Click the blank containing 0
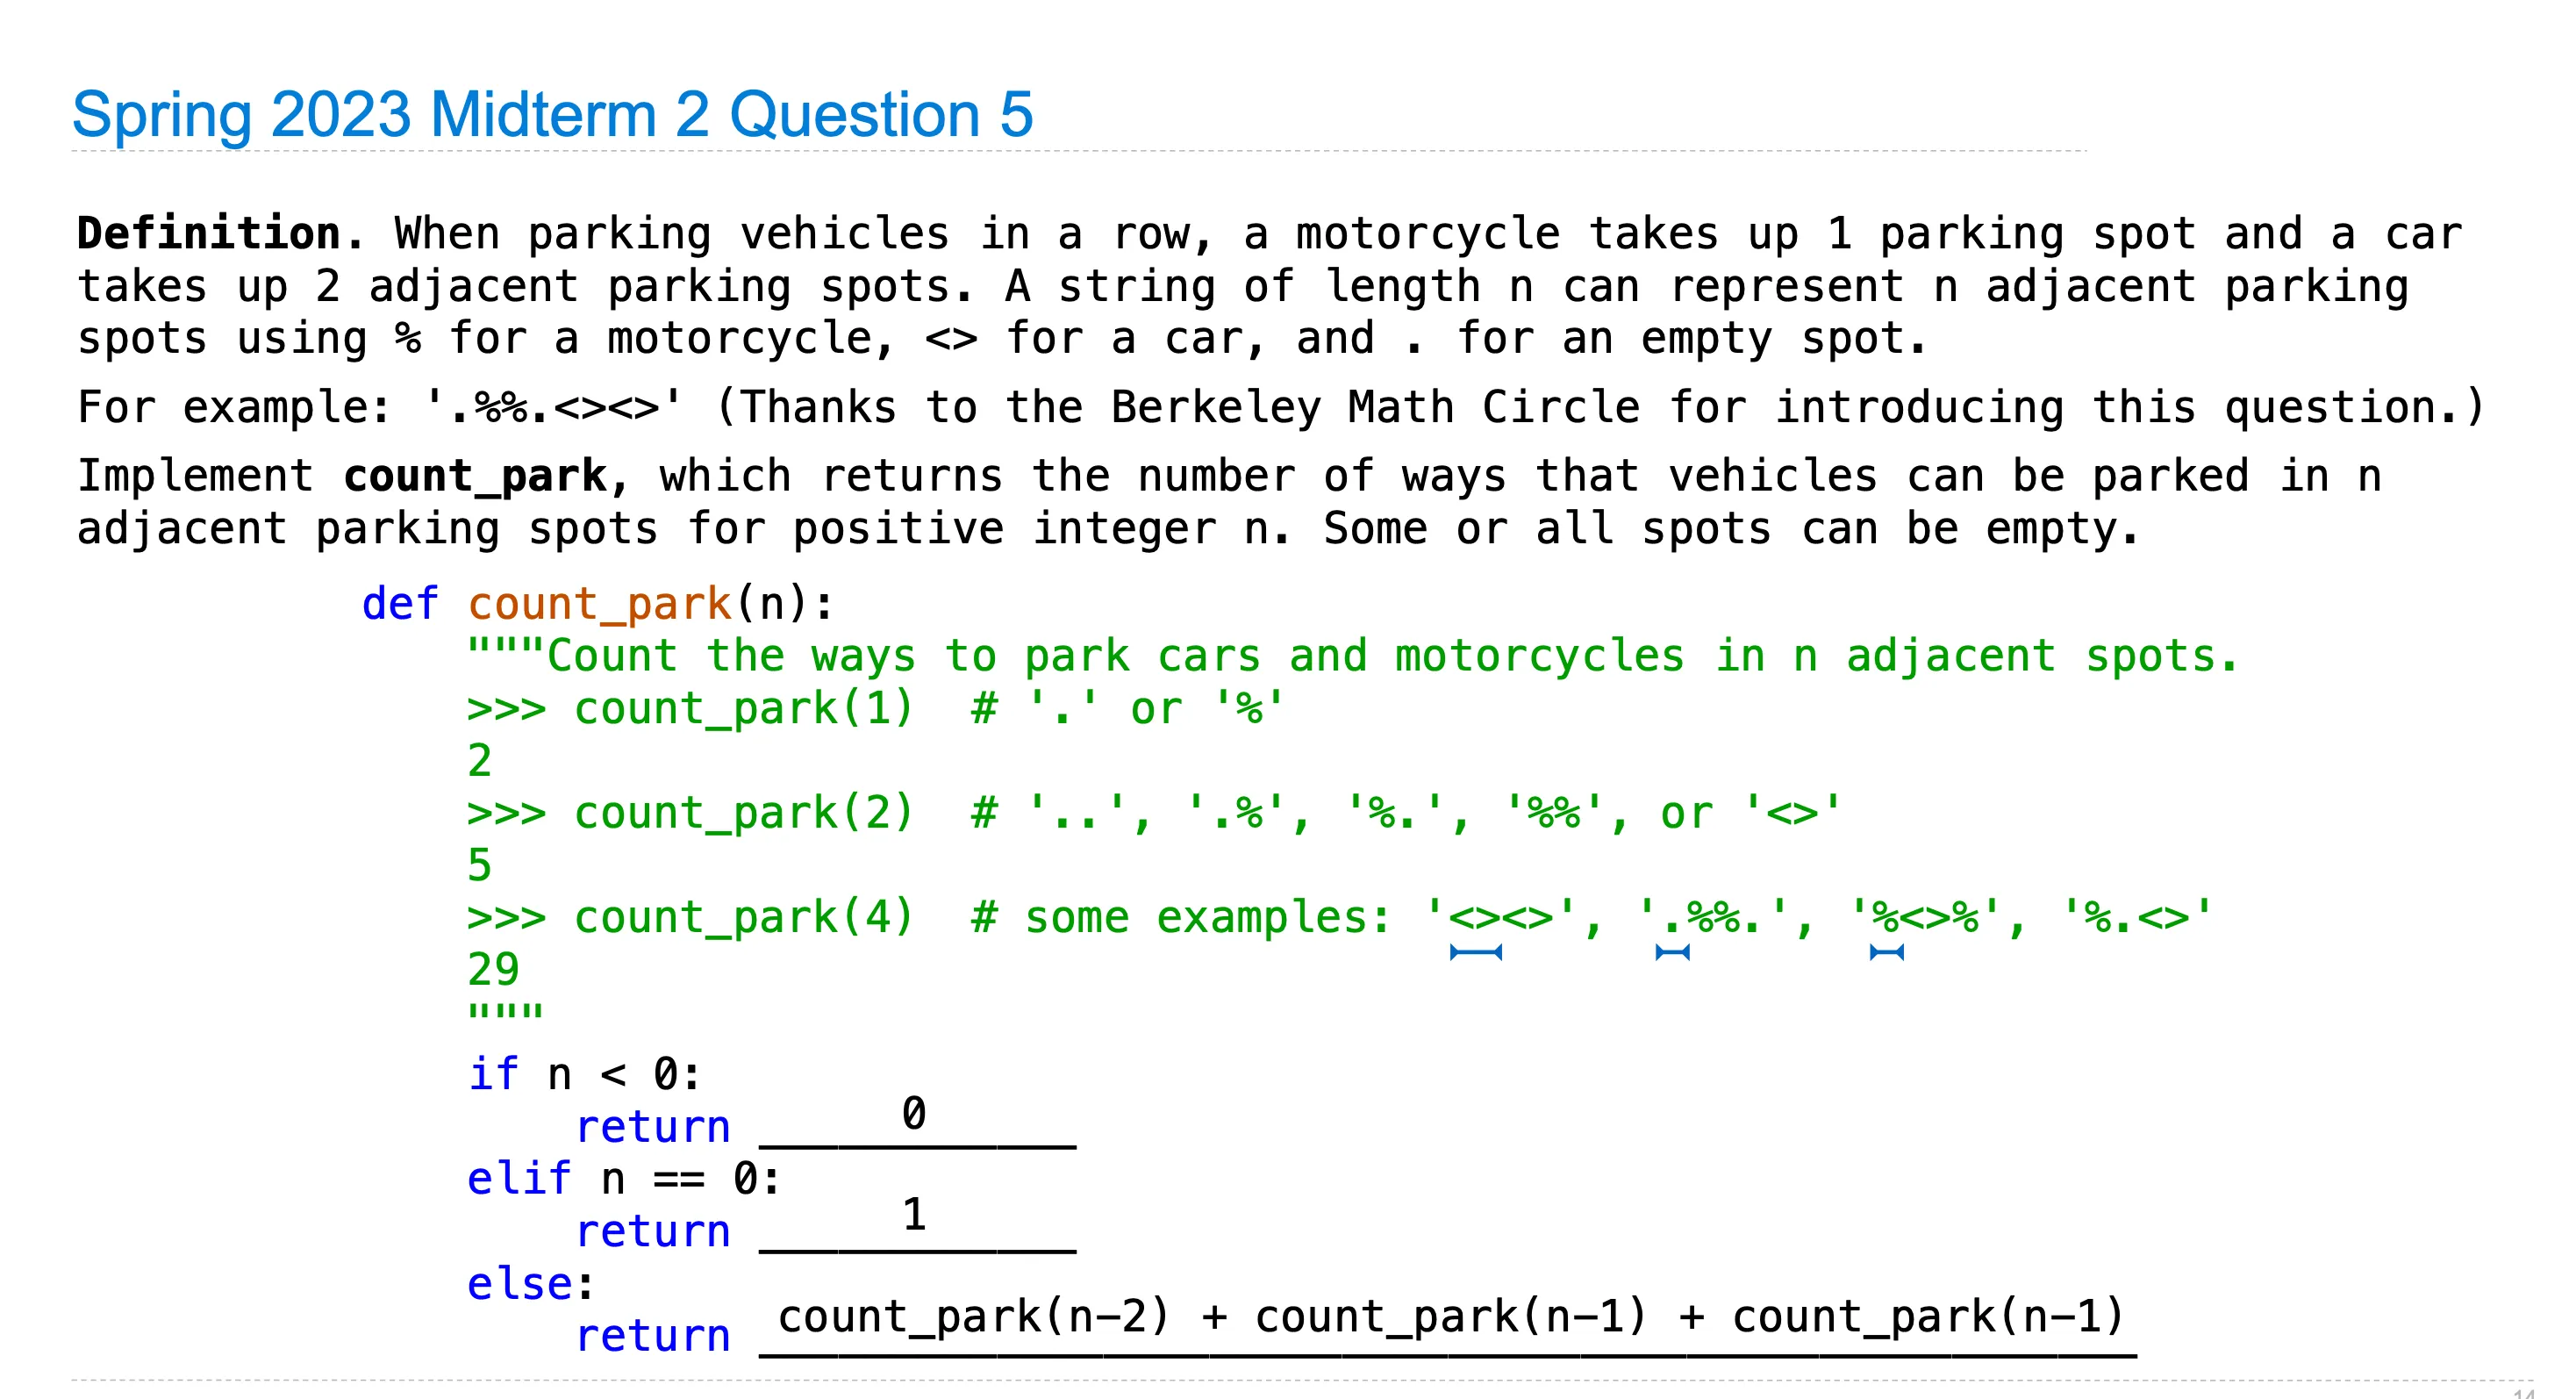The image size is (2576, 1399). click(915, 1118)
